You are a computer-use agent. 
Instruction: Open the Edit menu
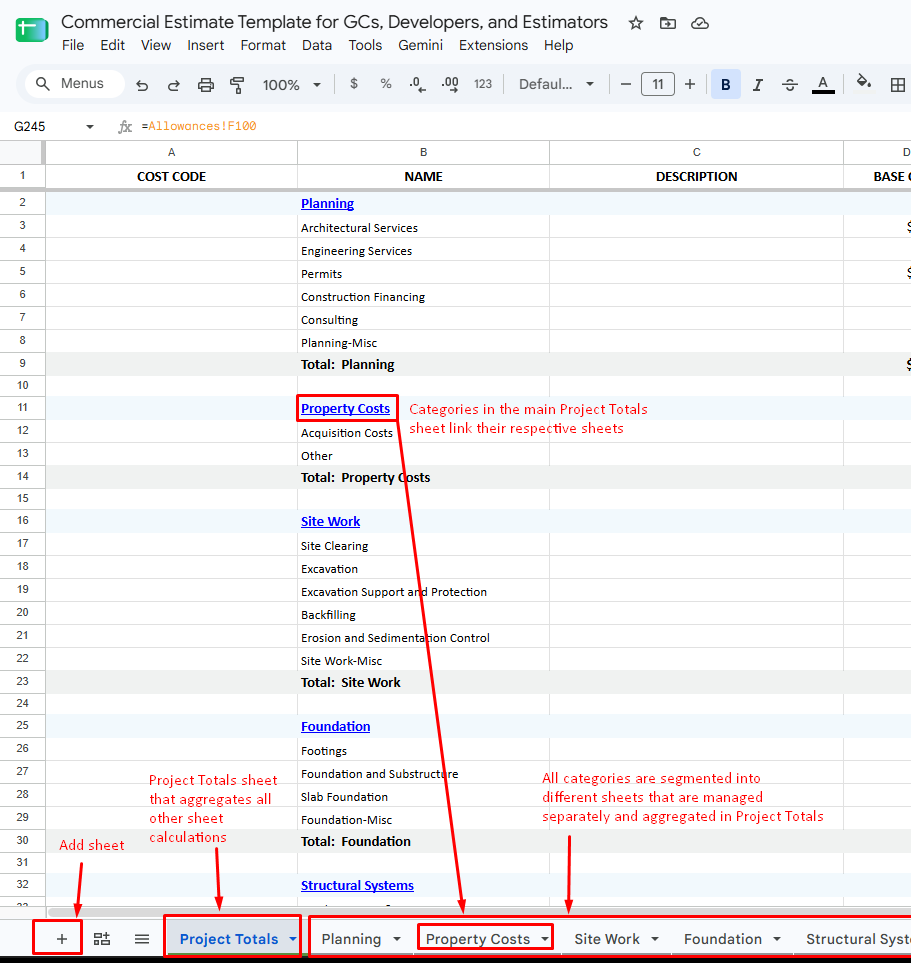point(112,45)
